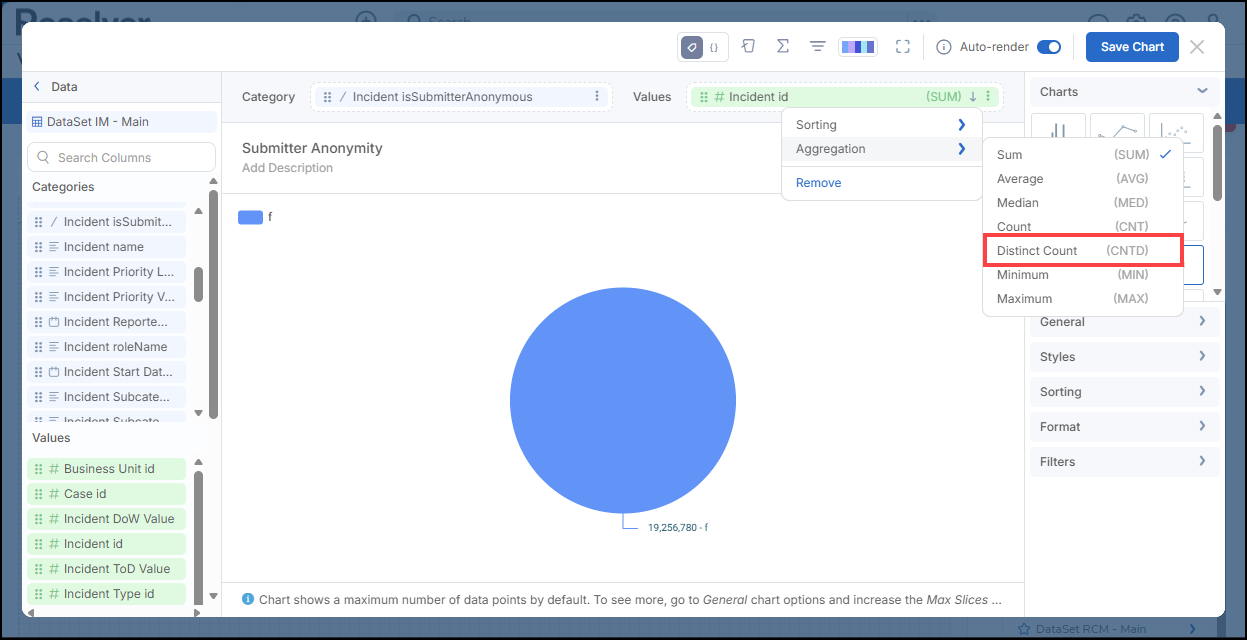
Task: Select Average aggregation
Action: (1083, 179)
